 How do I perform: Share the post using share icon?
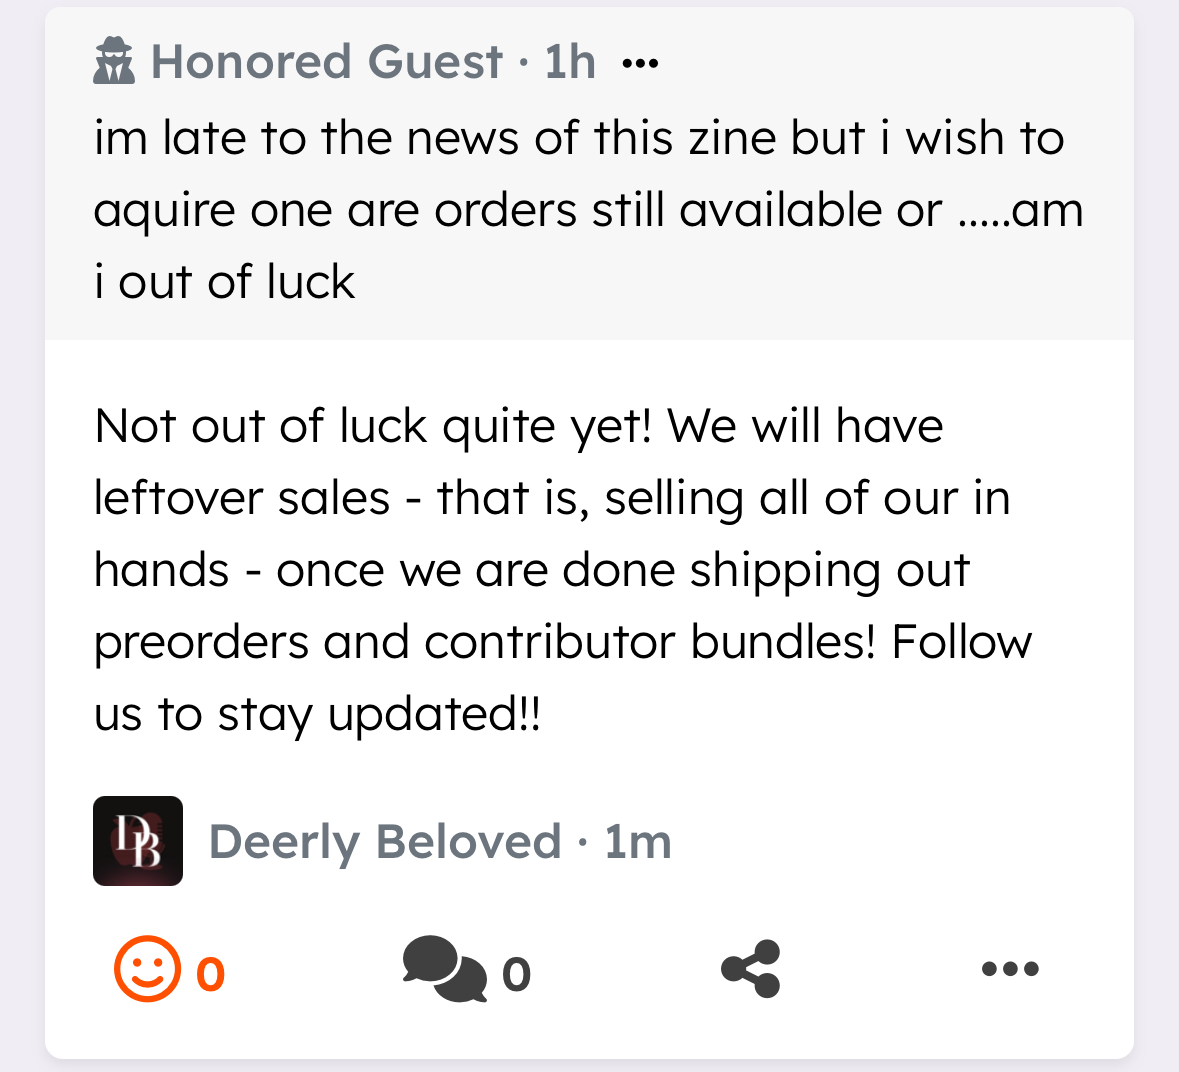coord(750,969)
